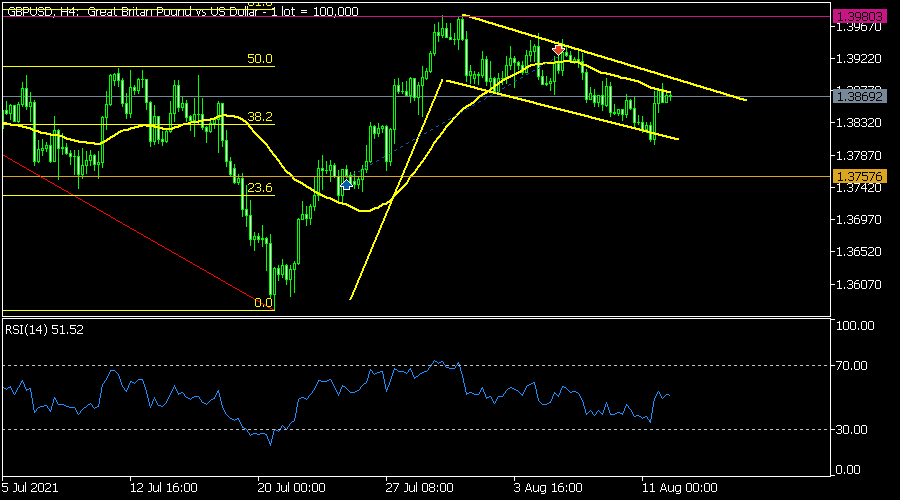Click the 1.36070 price scale label
Image resolution: width=900 pixels, height=500 pixels.
coord(859,285)
